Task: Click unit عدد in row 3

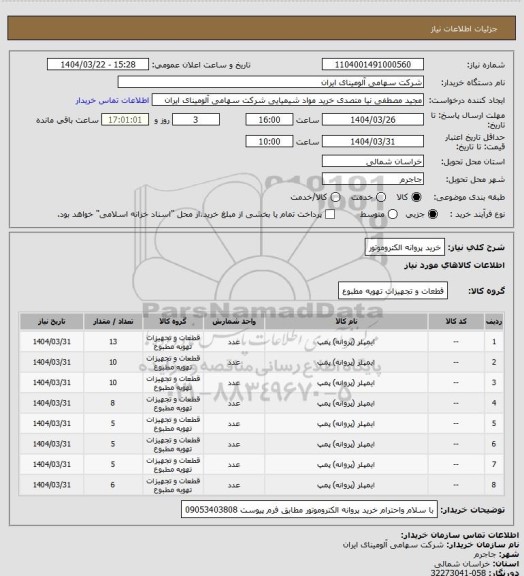Action: tap(234, 383)
